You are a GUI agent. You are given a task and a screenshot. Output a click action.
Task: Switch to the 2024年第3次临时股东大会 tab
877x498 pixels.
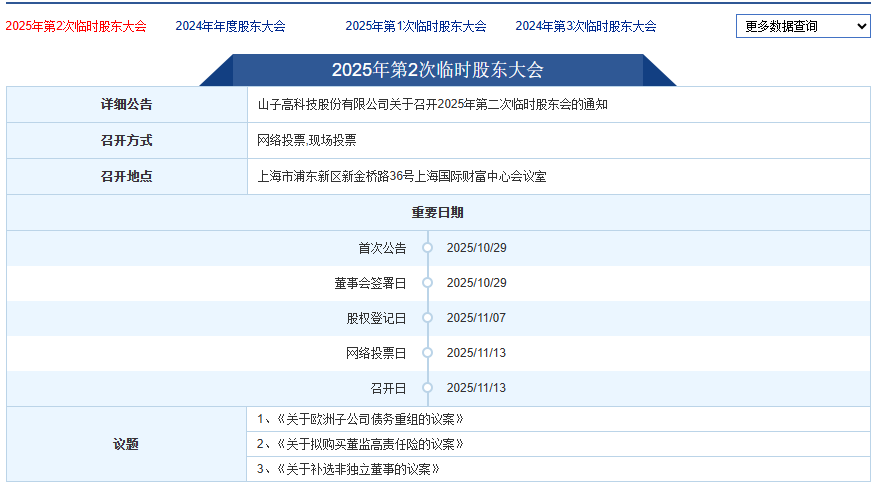click(x=586, y=26)
